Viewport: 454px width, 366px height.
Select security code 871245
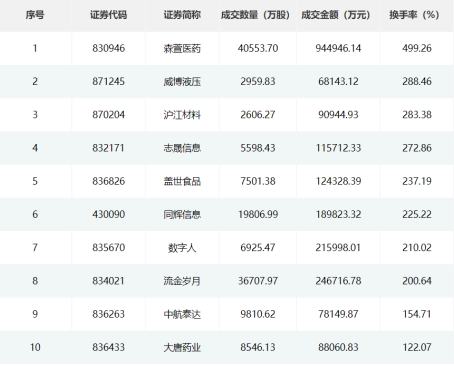click(x=109, y=81)
